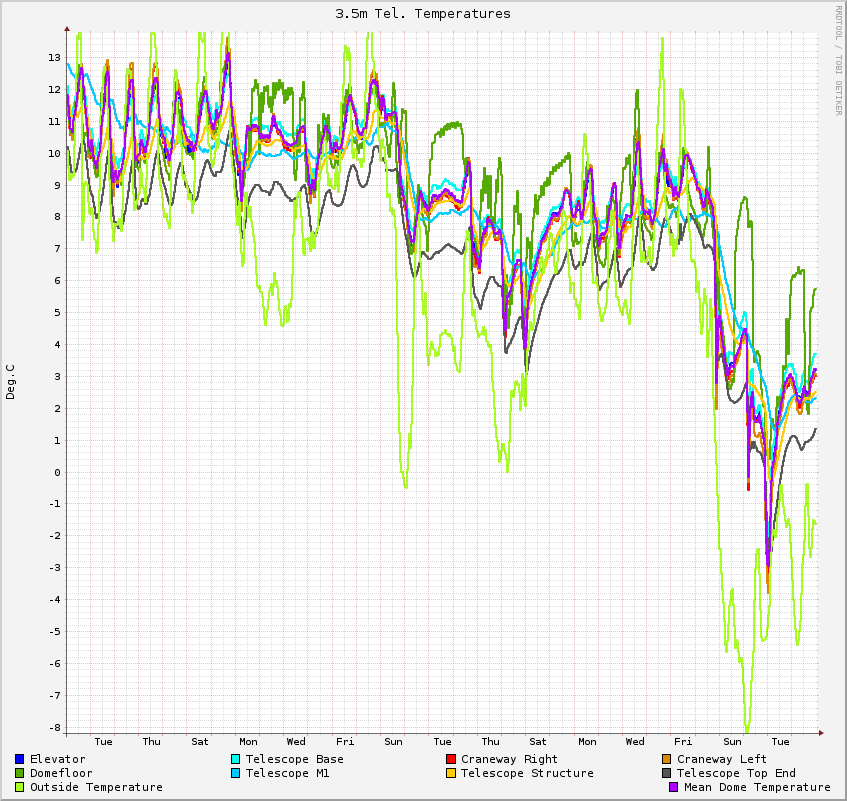Click the red Craneway Right legend swatch

point(451,759)
